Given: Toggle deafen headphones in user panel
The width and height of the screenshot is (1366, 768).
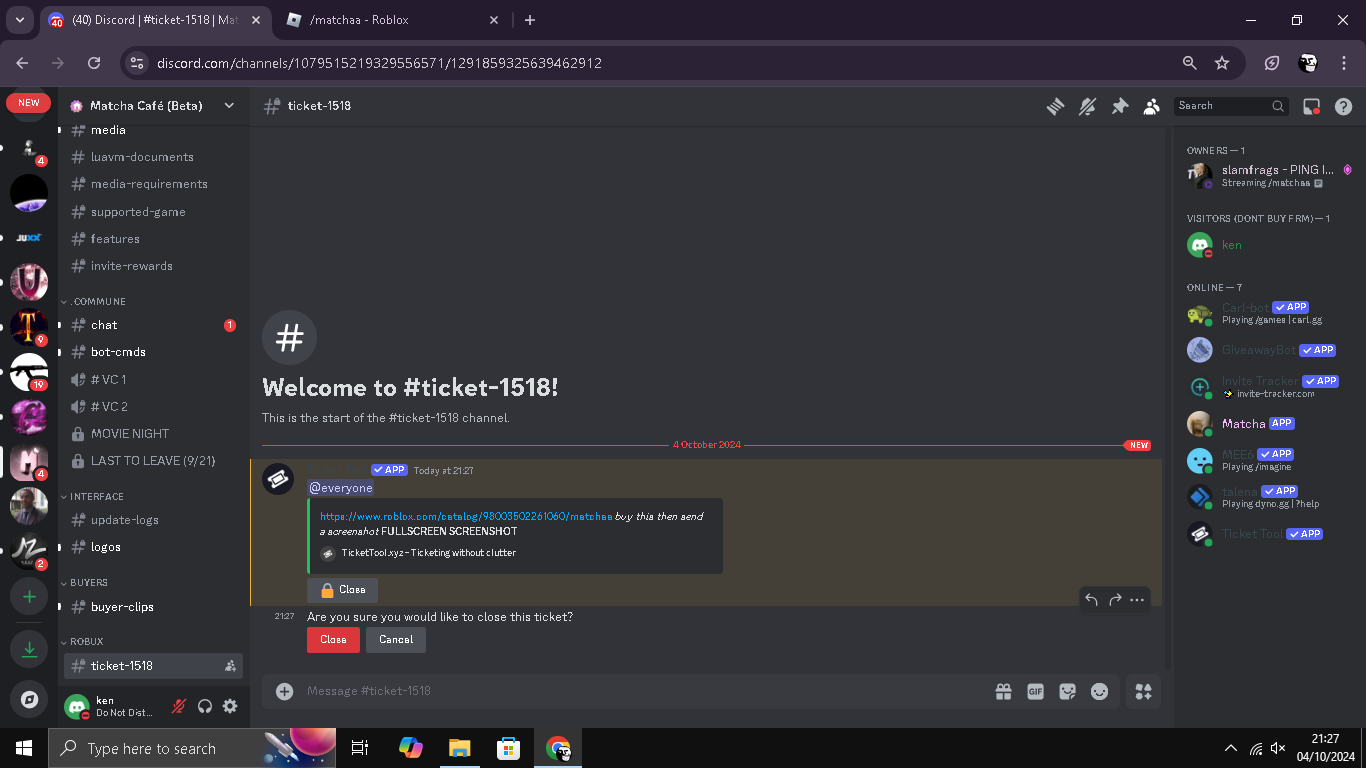Looking at the screenshot, I should tap(205, 707).
